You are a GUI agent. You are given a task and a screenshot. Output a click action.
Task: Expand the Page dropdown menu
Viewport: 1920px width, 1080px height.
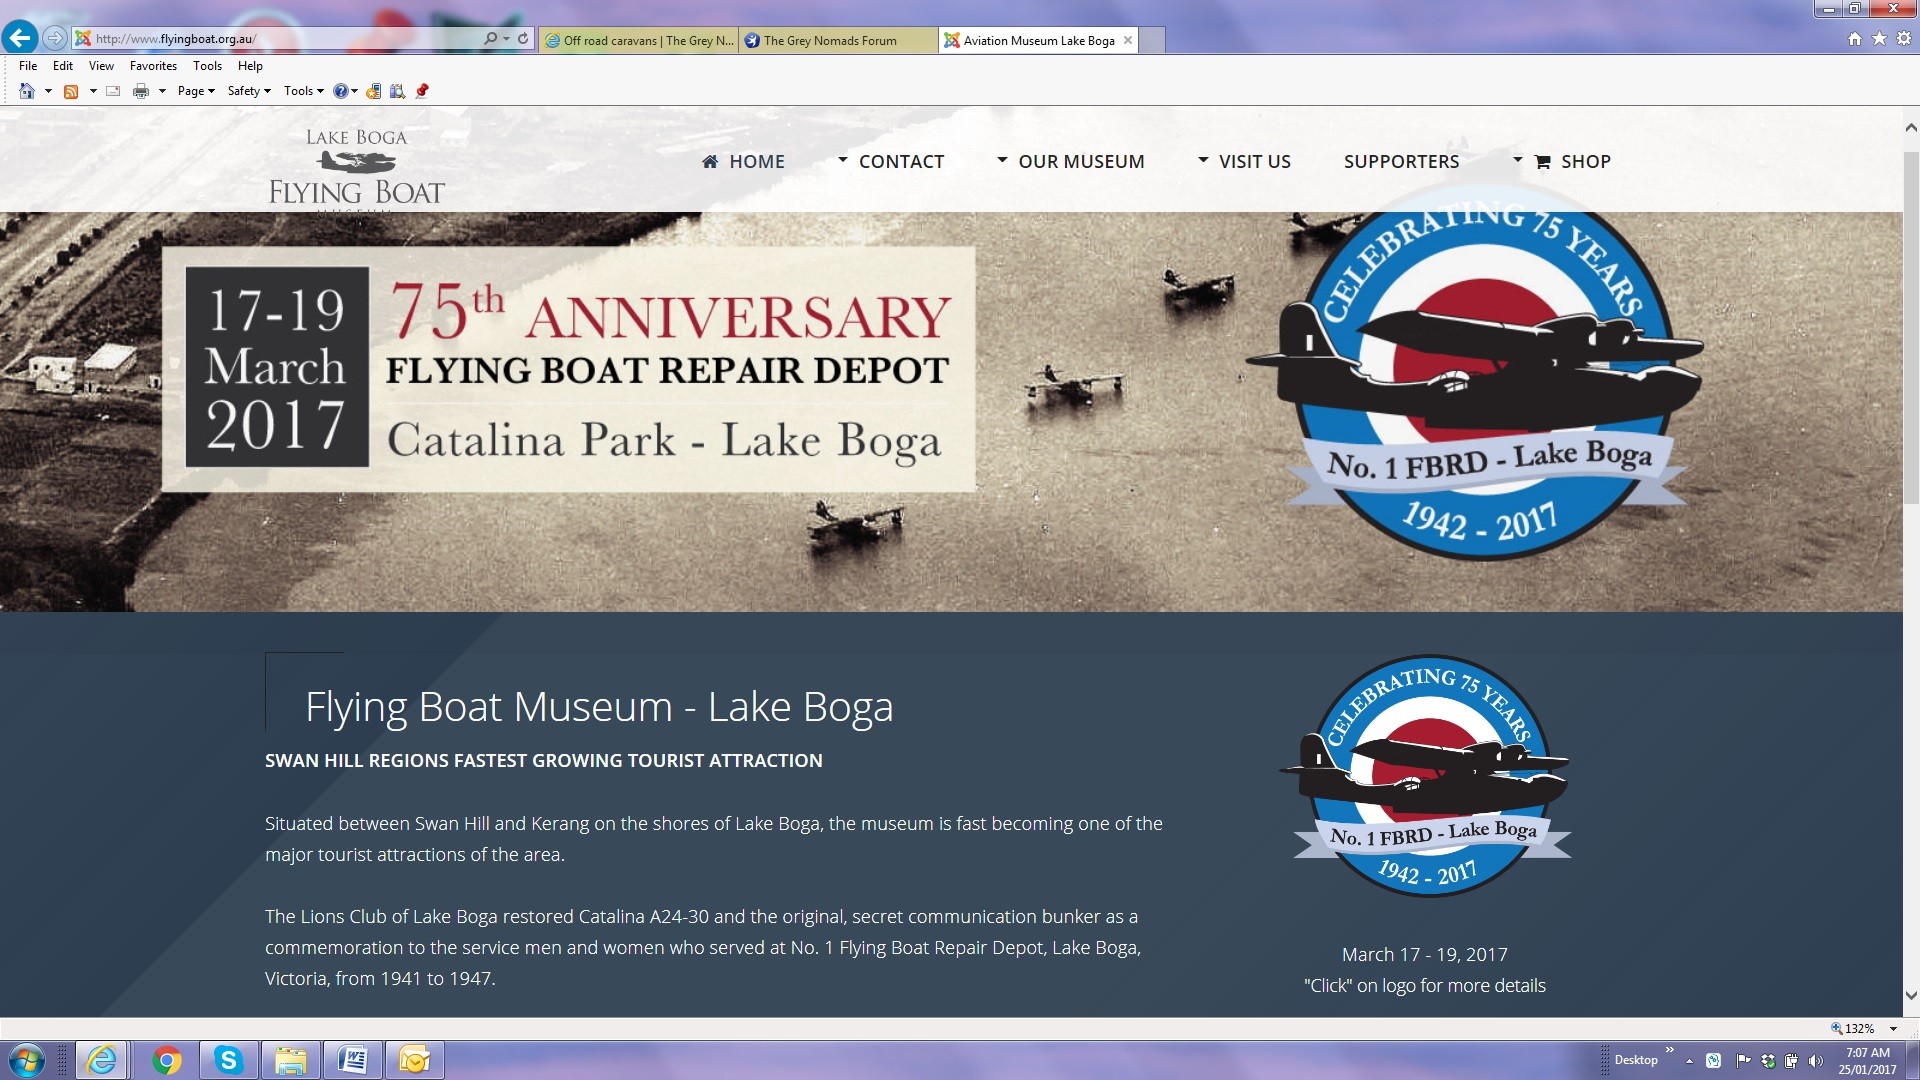pos(196,91)
